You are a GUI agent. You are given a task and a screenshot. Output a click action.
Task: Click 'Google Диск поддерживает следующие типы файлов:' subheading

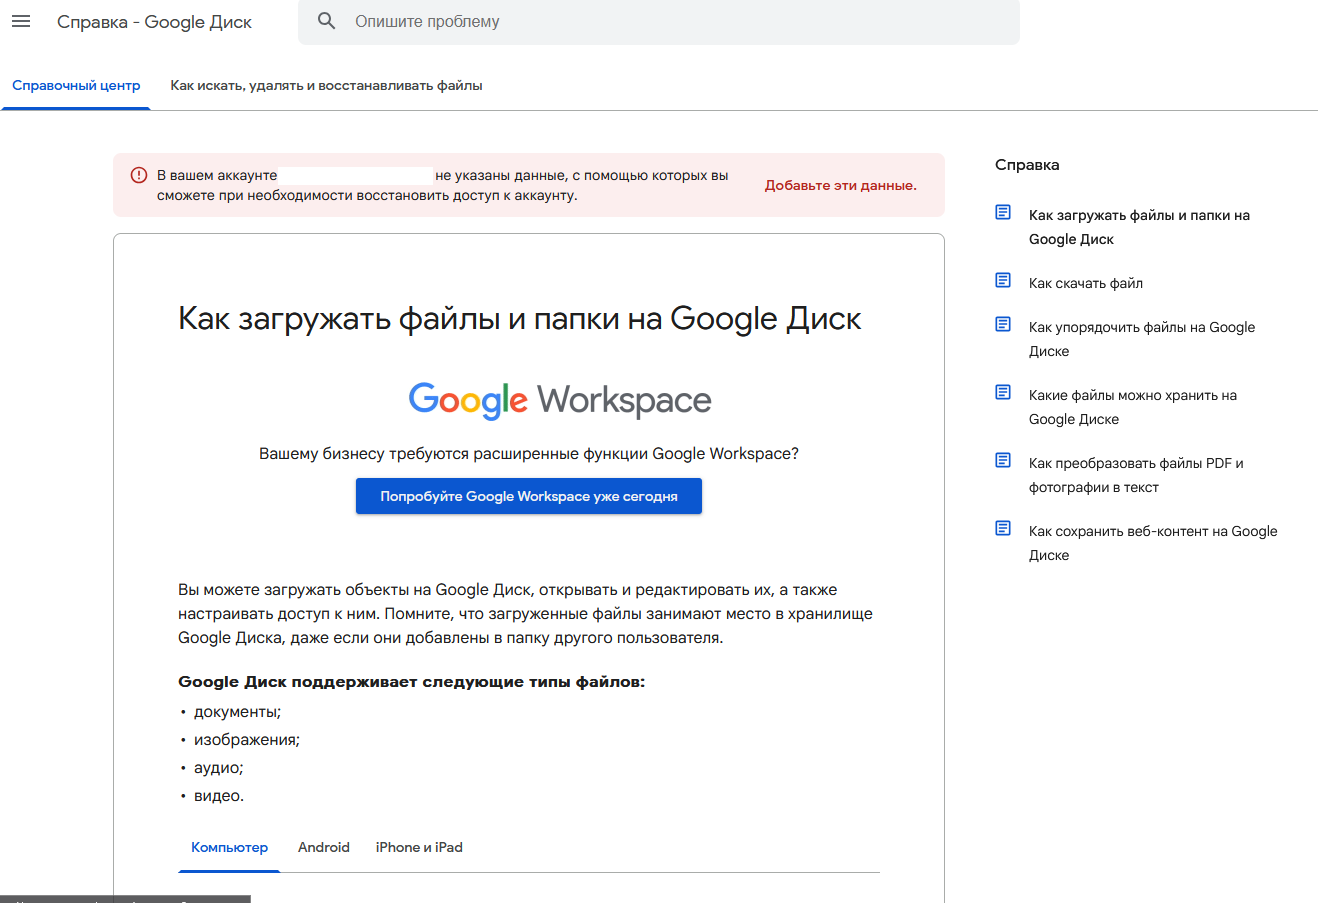pos(412,682)
